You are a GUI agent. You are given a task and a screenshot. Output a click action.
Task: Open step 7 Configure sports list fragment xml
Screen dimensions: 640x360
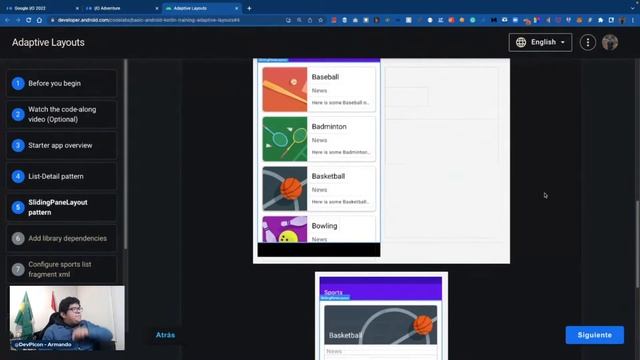pos(62,269)
